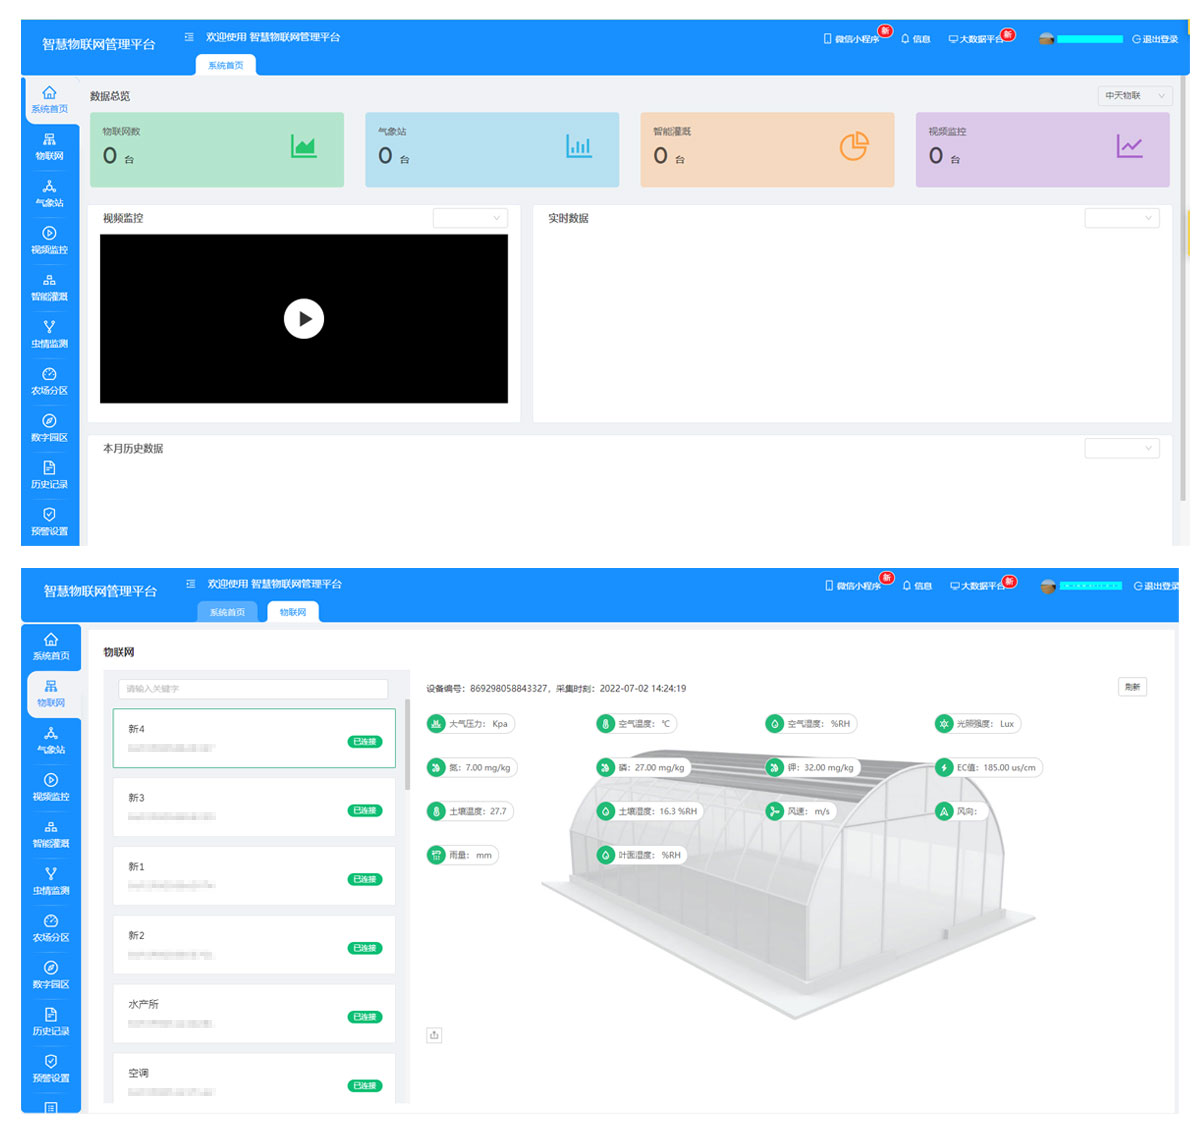Click the pie chart icon on 智能灌溉 card
1200x1131 pixels.
853,147
